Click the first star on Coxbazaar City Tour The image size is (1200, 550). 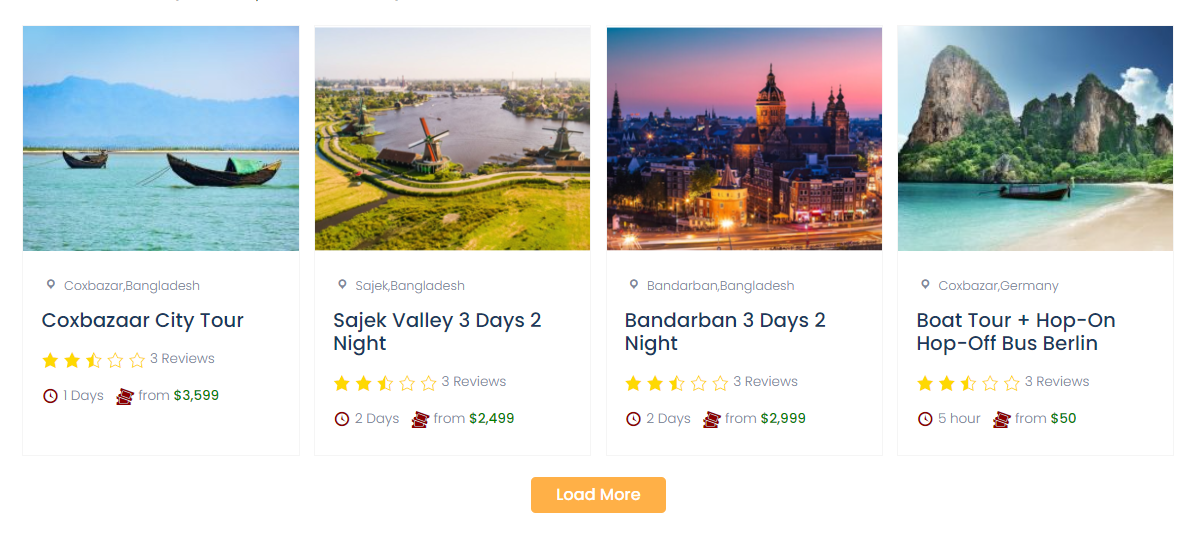[x=50, y=360]
